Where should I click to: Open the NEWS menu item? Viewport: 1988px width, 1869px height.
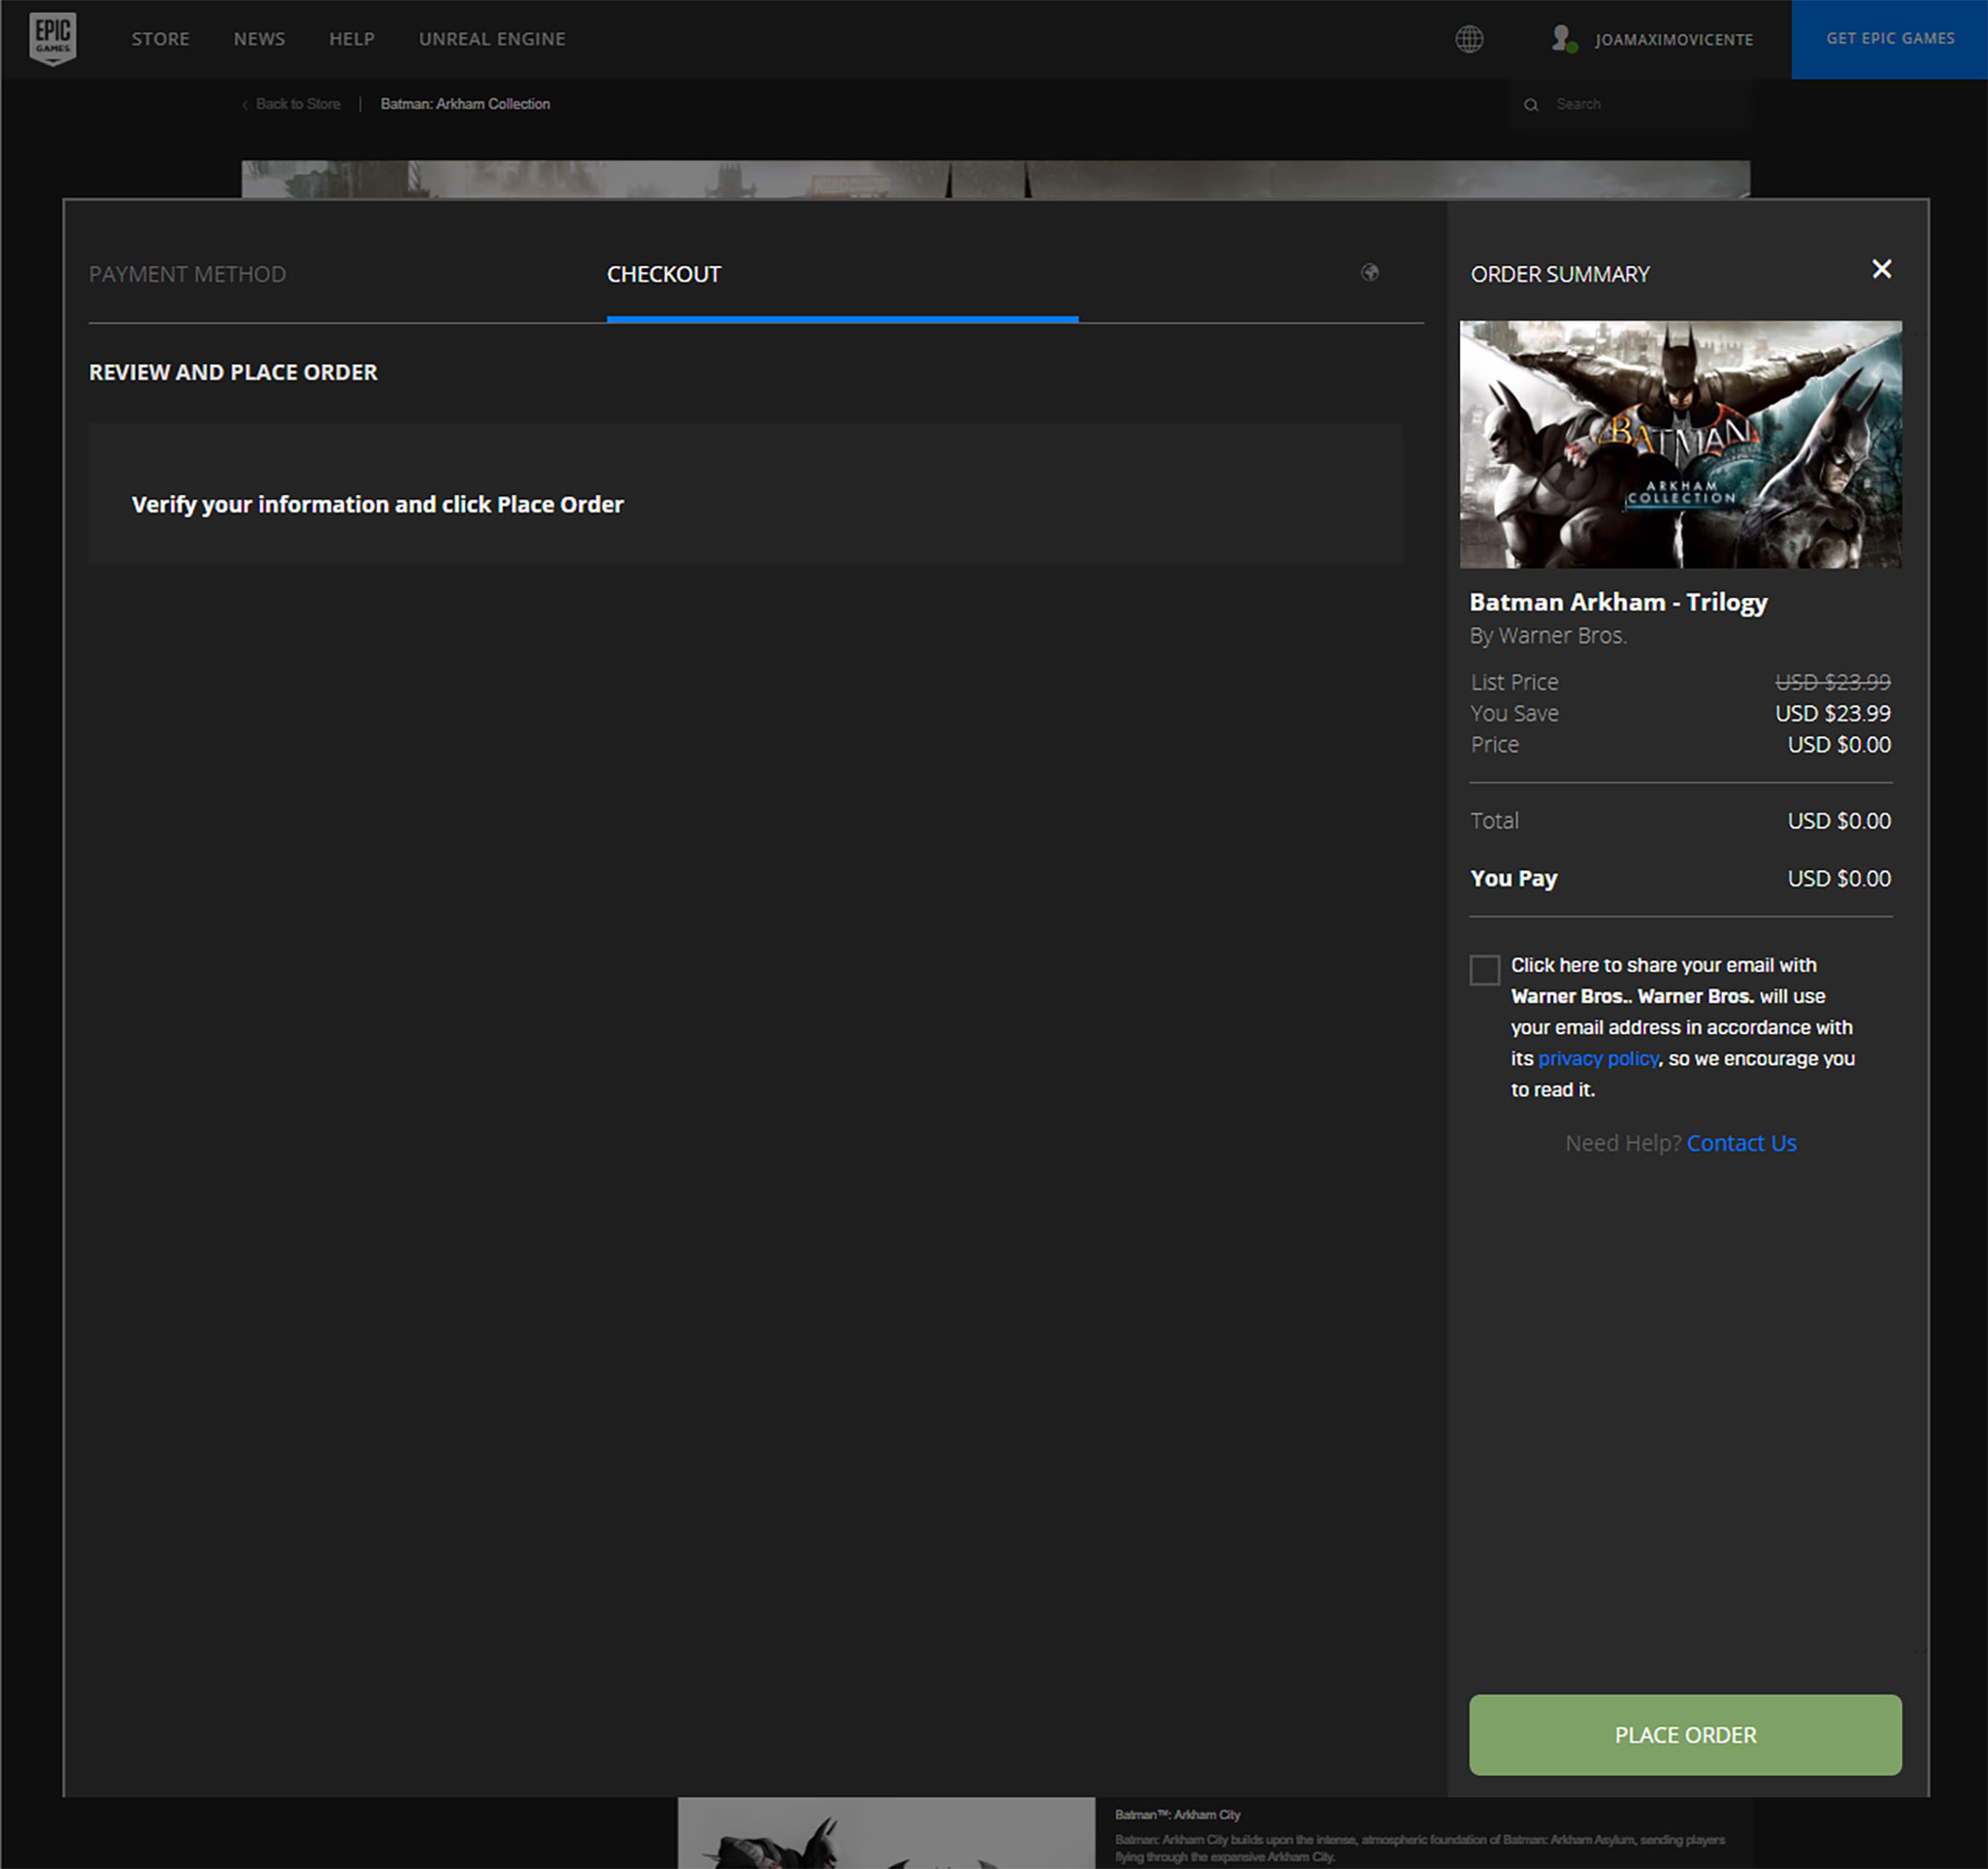[259, 39]
